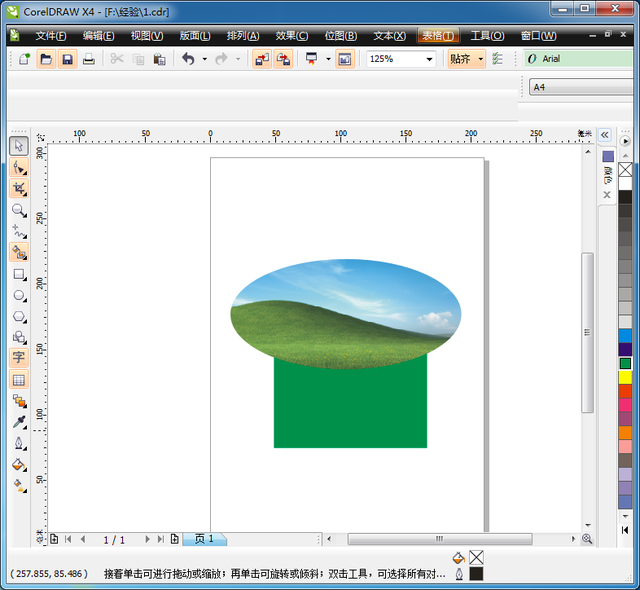Click the Undo arrow button

pos(187,59)
